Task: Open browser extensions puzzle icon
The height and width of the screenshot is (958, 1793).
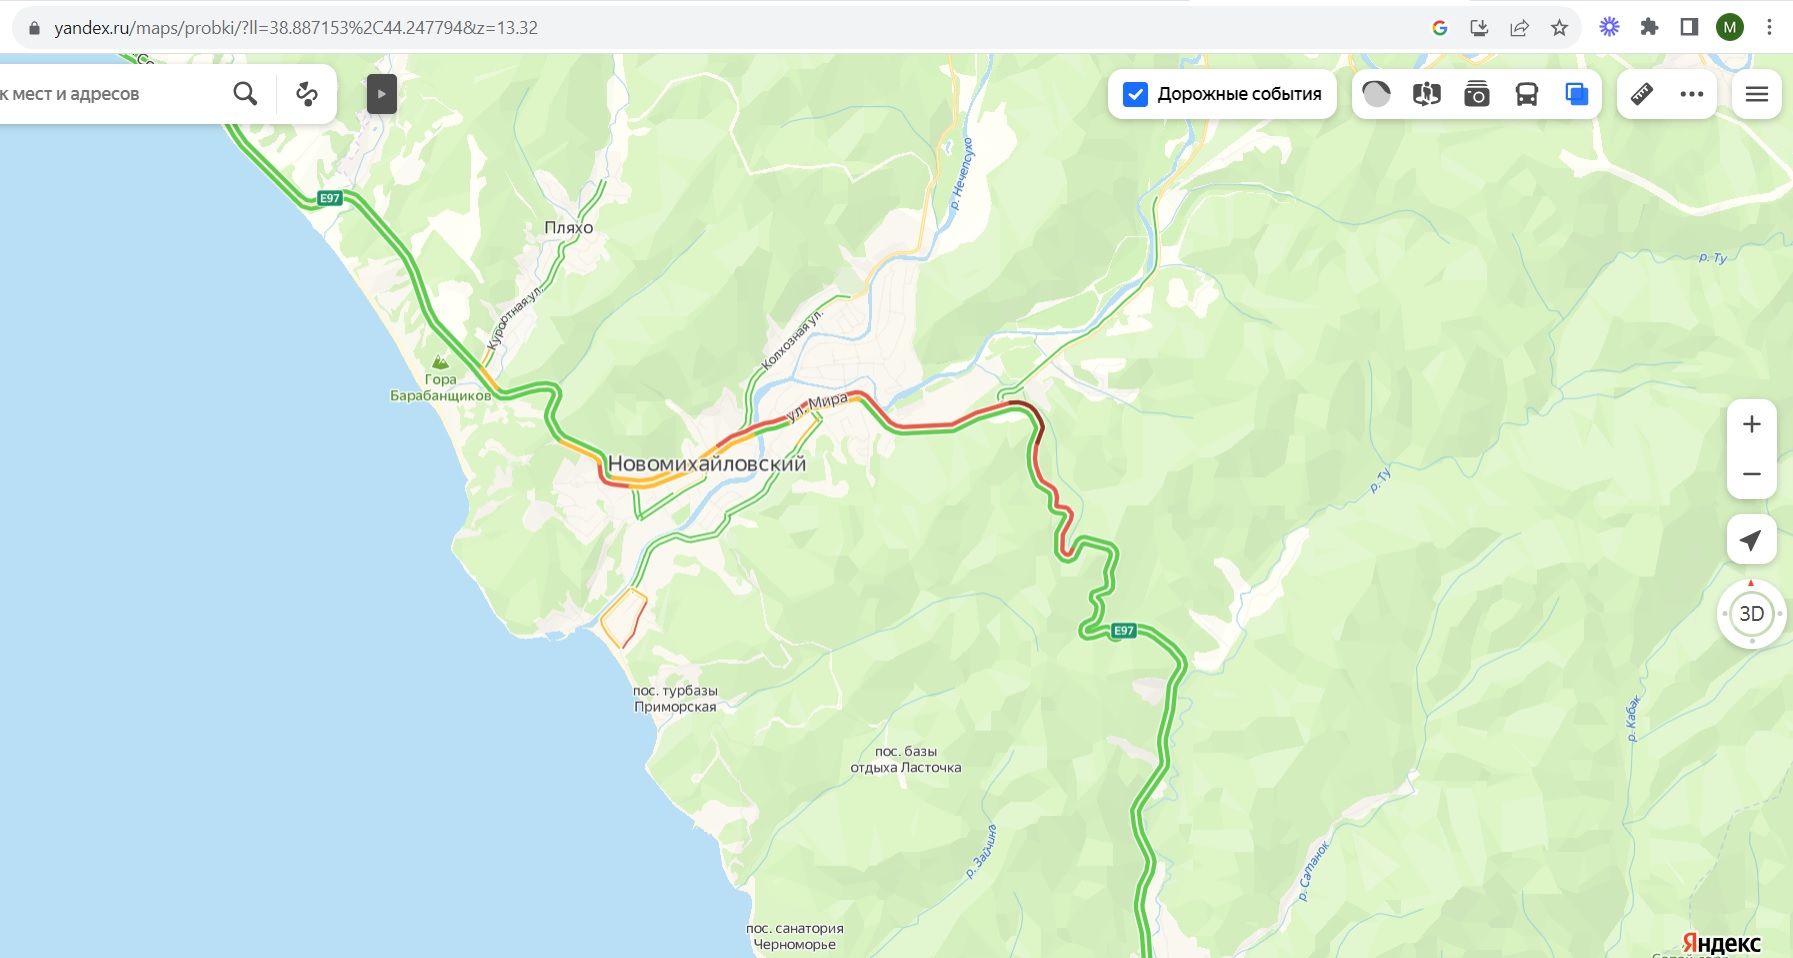Action: 1649,28
